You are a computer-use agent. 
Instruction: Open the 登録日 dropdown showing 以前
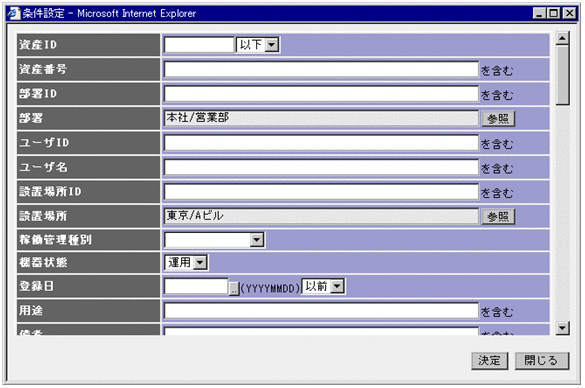coord(323,287)
